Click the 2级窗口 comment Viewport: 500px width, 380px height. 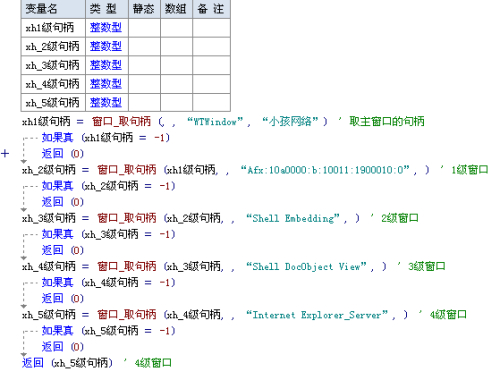(x=400, y=218)
